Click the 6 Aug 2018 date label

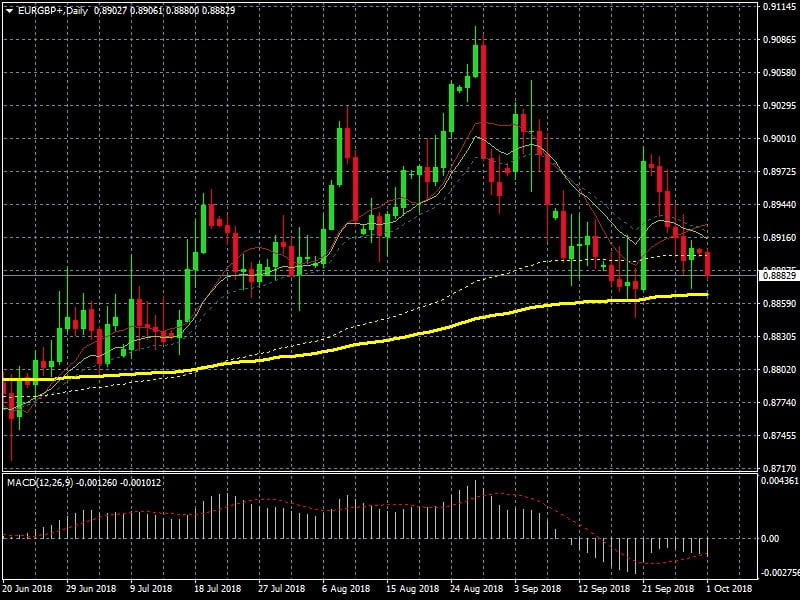point(347,591)
